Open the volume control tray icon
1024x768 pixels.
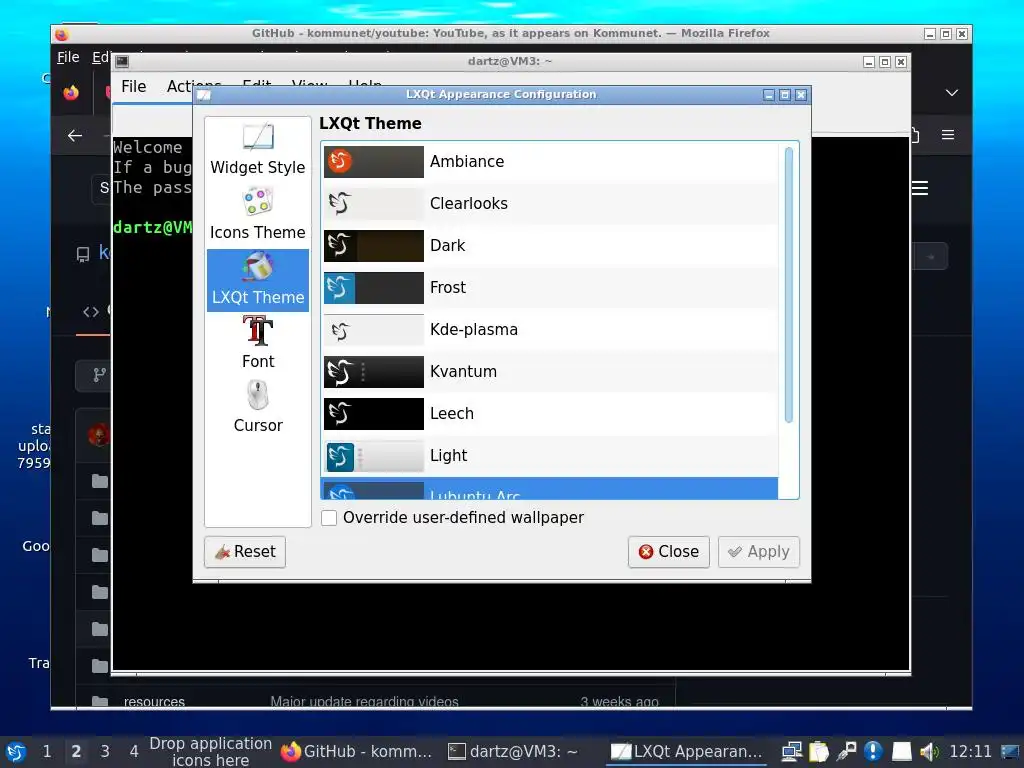[x=929, y=752]
